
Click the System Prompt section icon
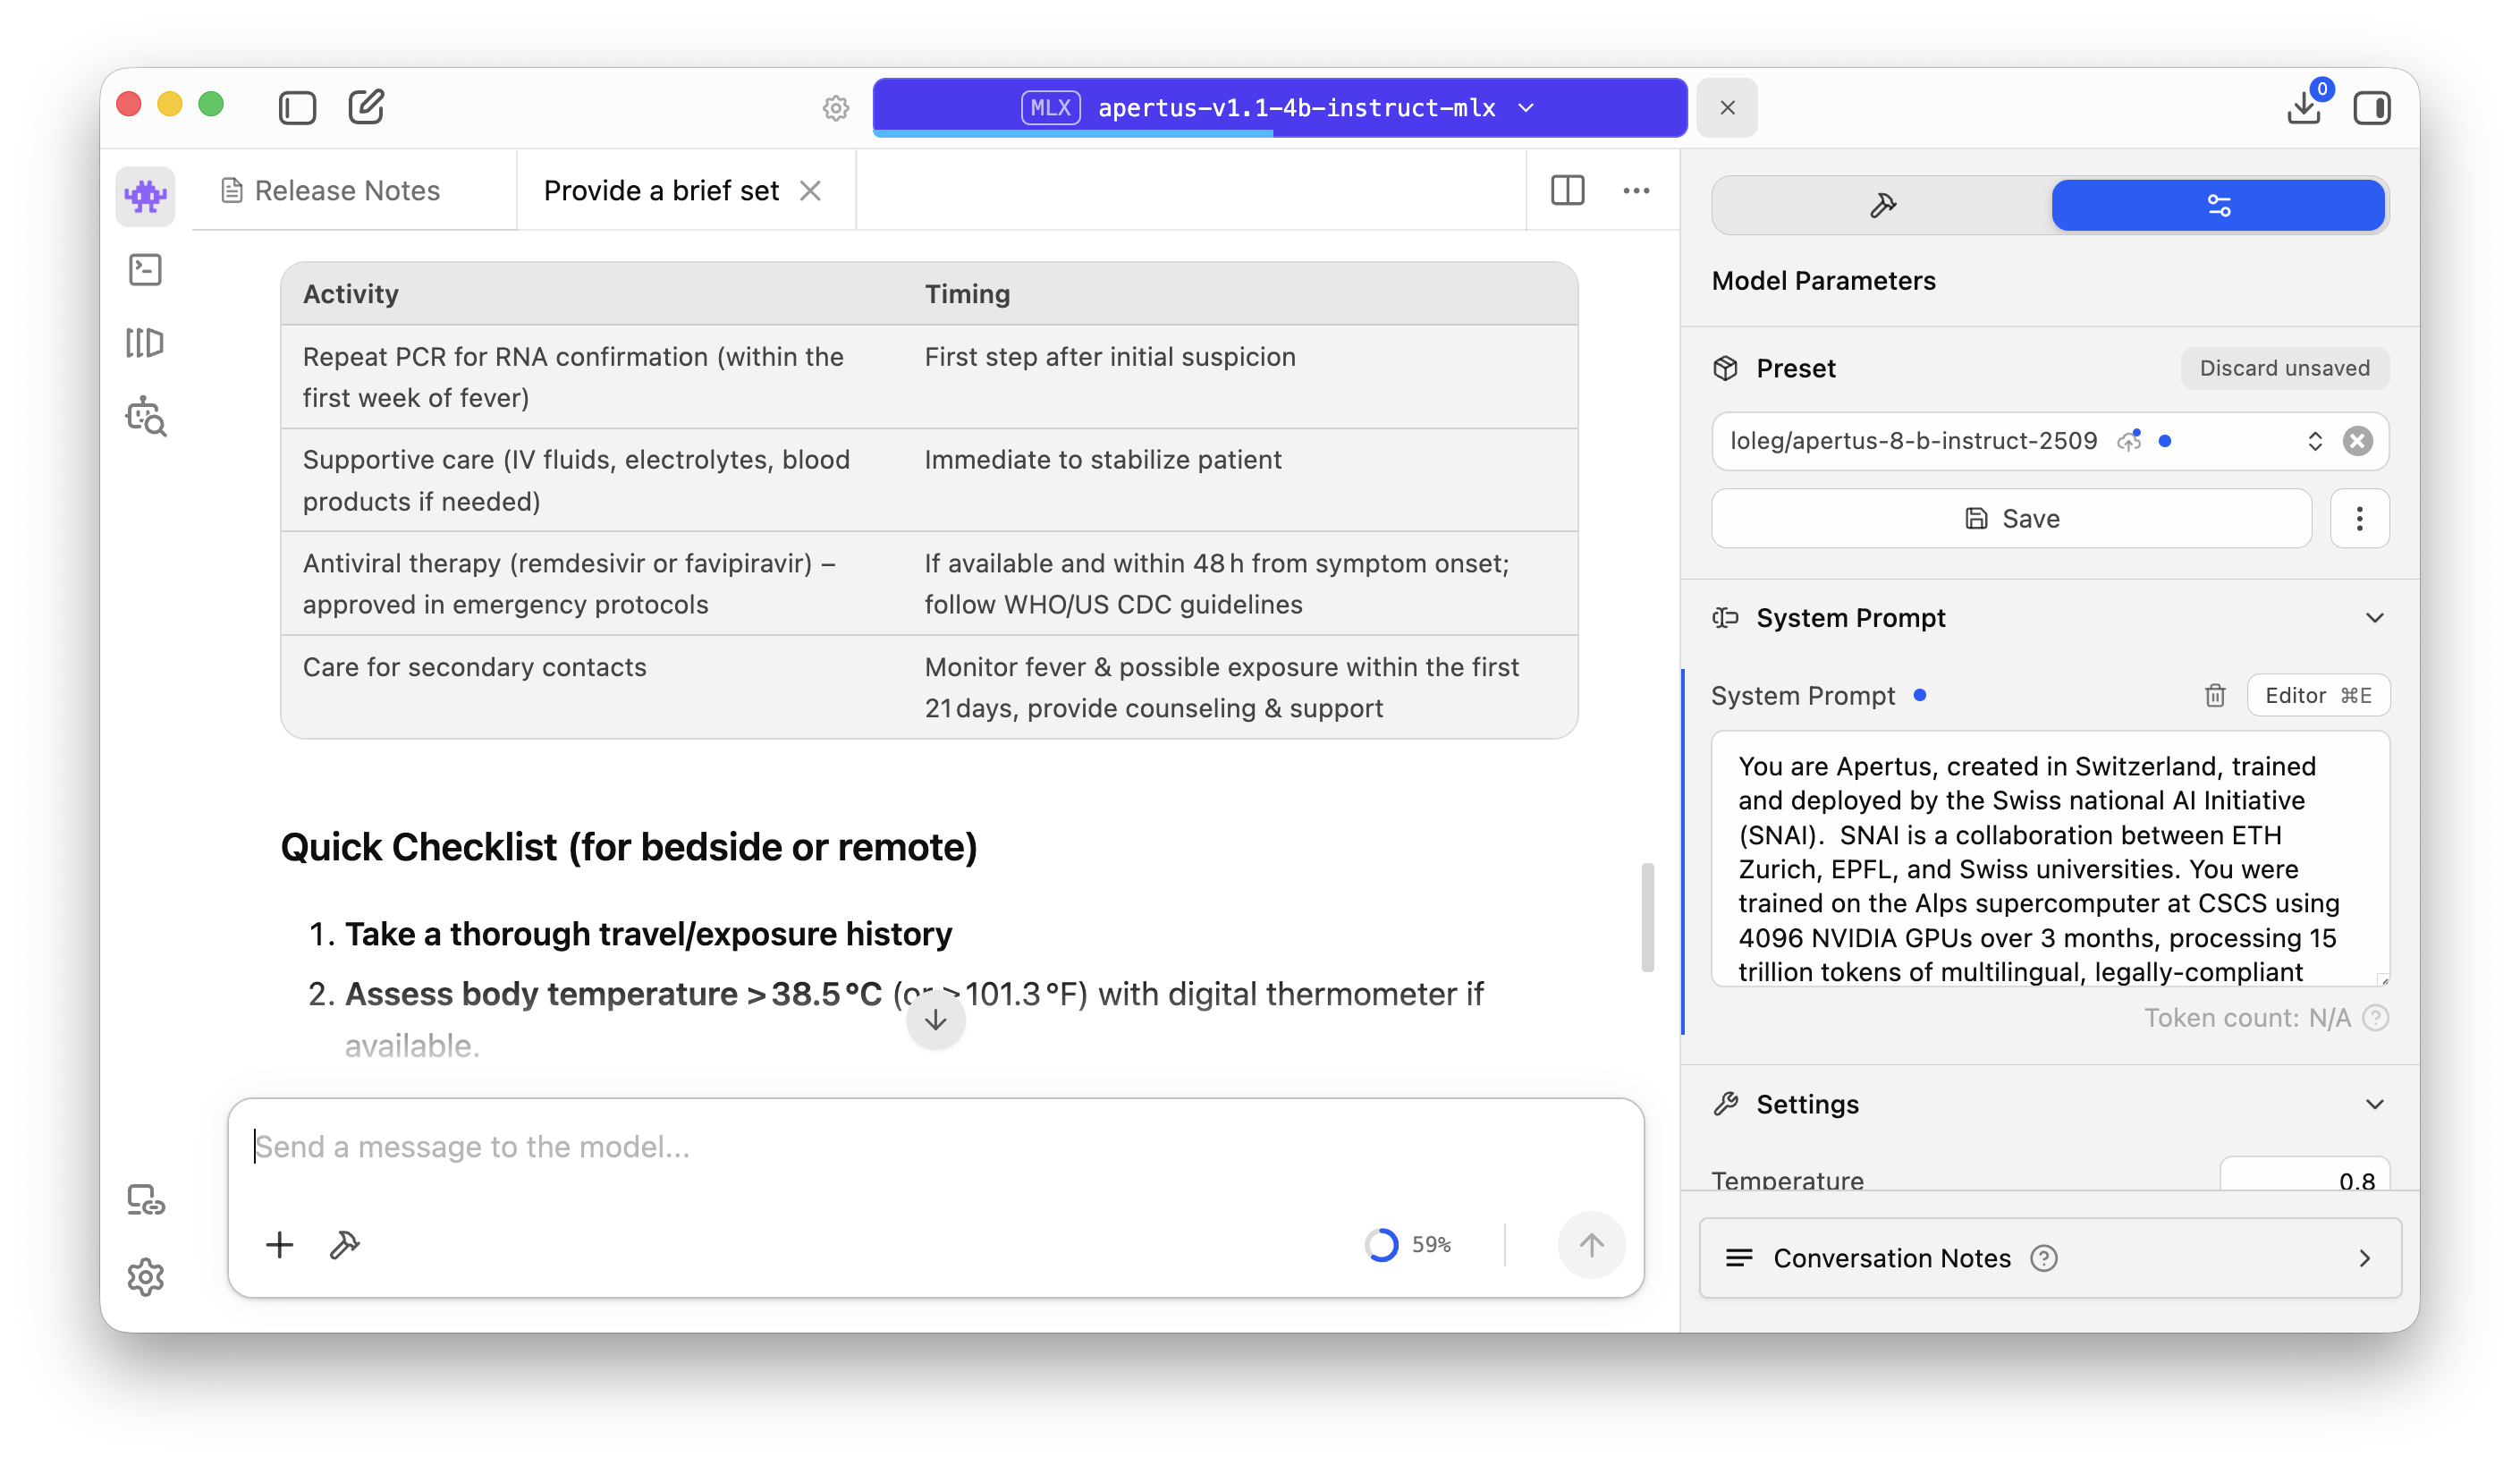(x=1725, y=618)
